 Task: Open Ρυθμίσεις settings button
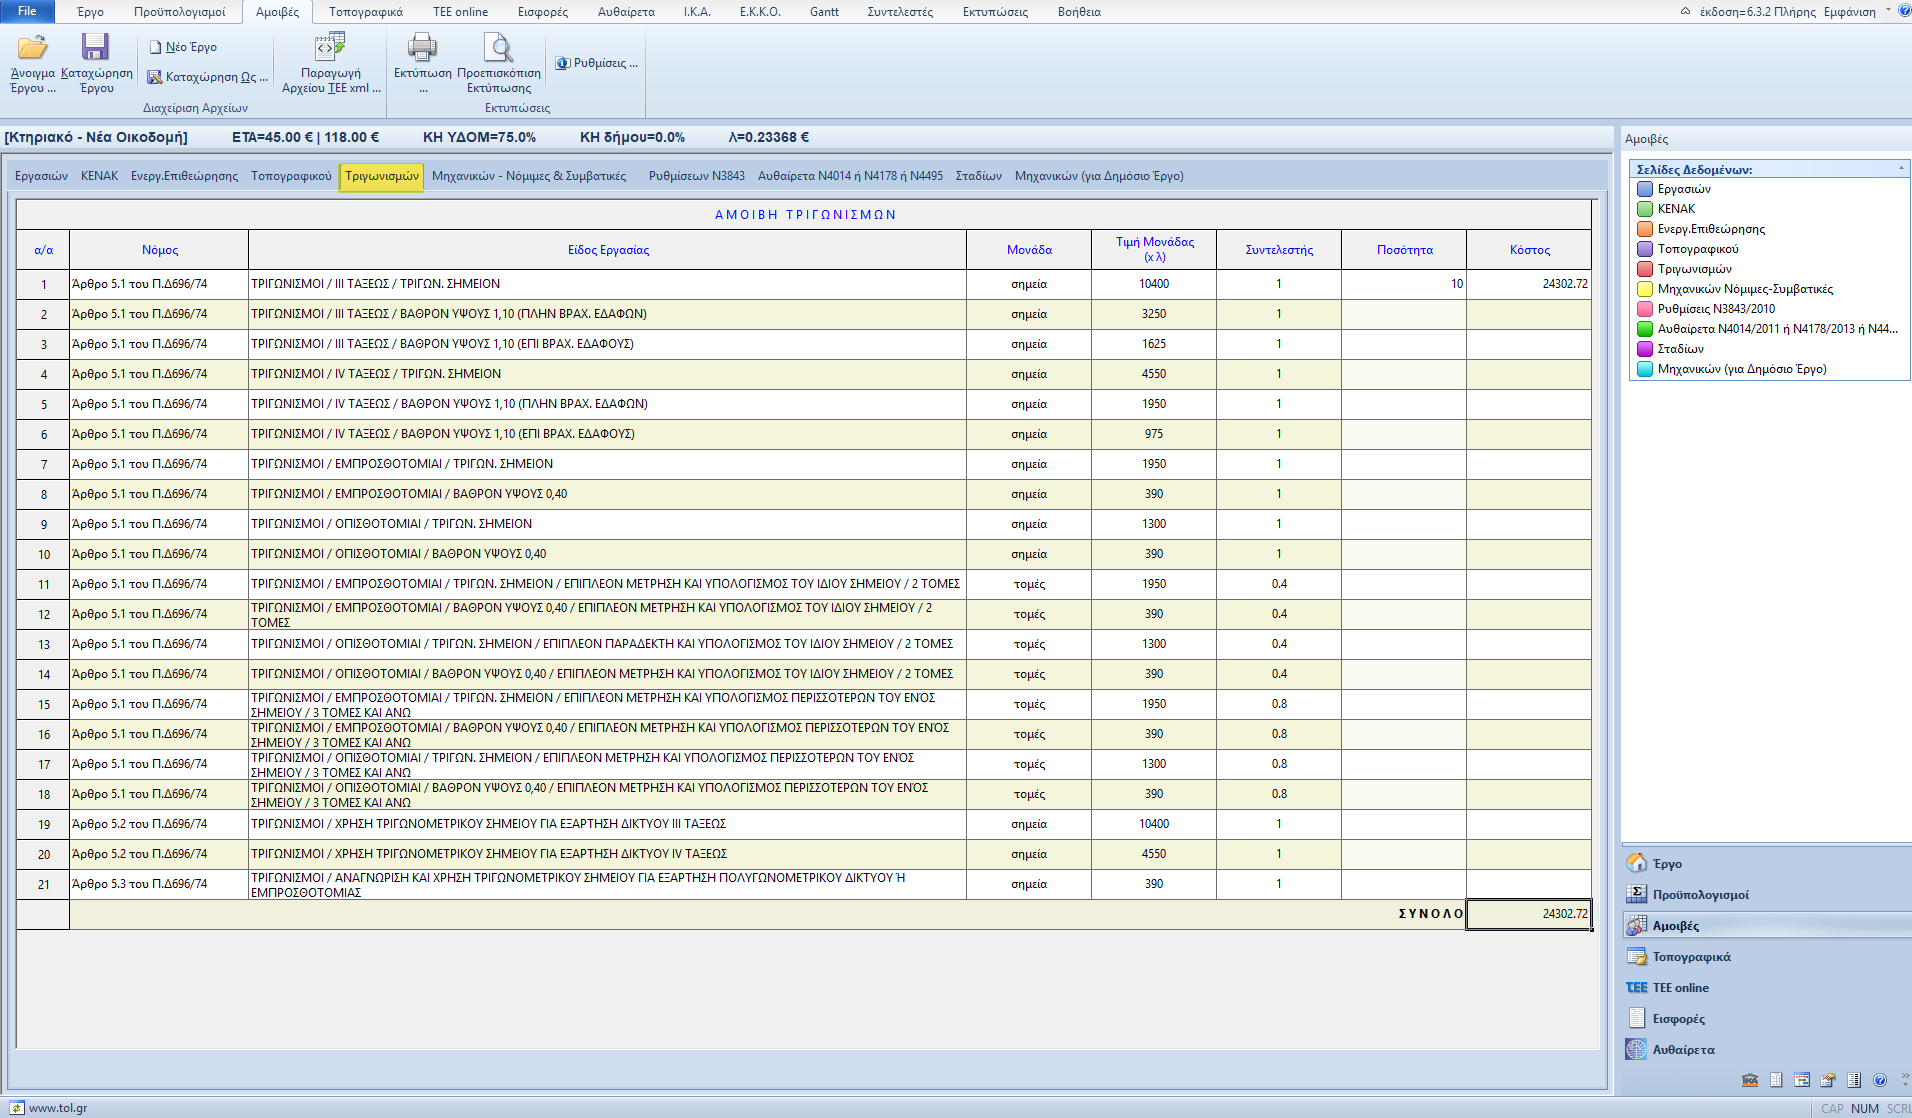(597, 63)
